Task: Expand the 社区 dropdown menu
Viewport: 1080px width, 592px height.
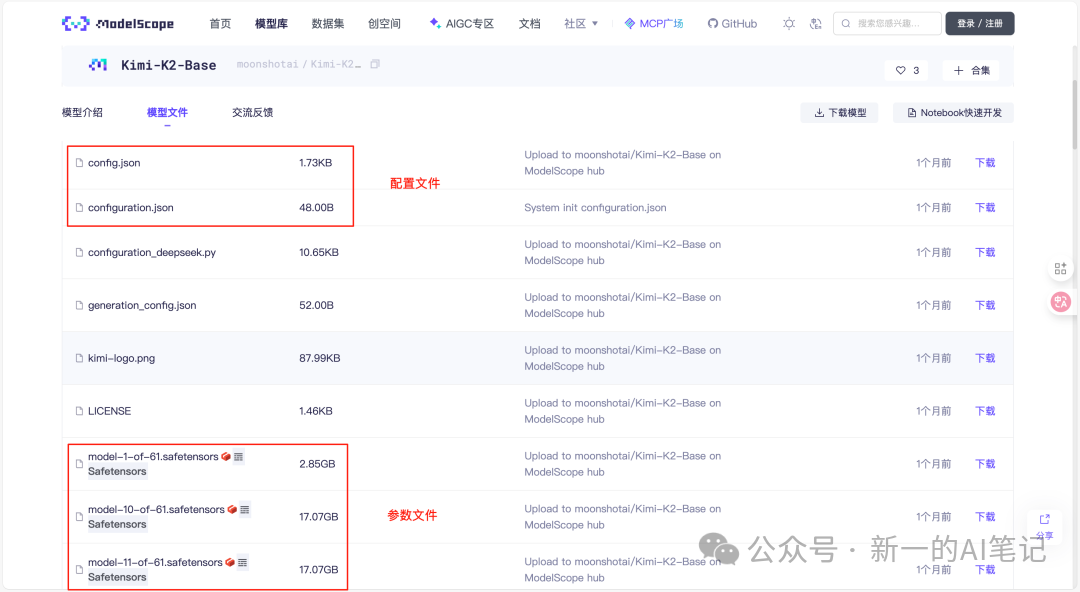Action: point(581,23)
